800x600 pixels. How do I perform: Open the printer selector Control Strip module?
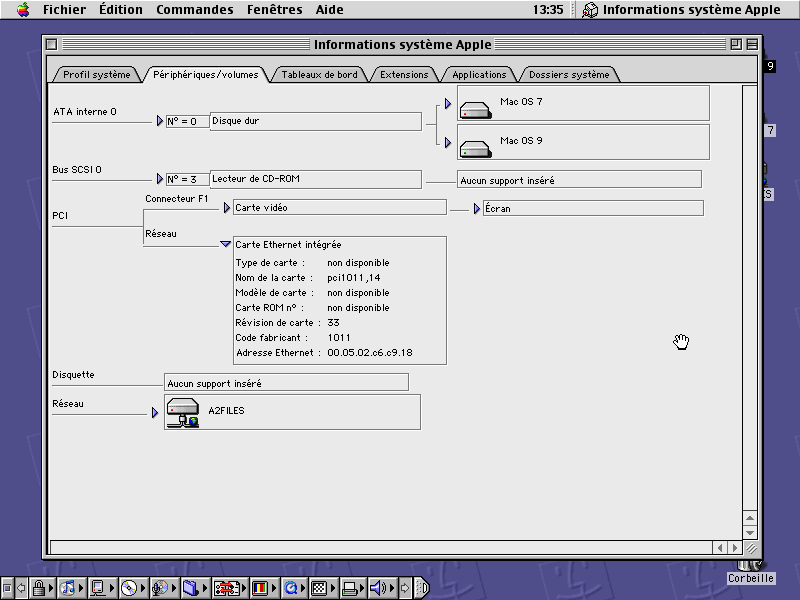pyautogui.click(x=353, y=588)
